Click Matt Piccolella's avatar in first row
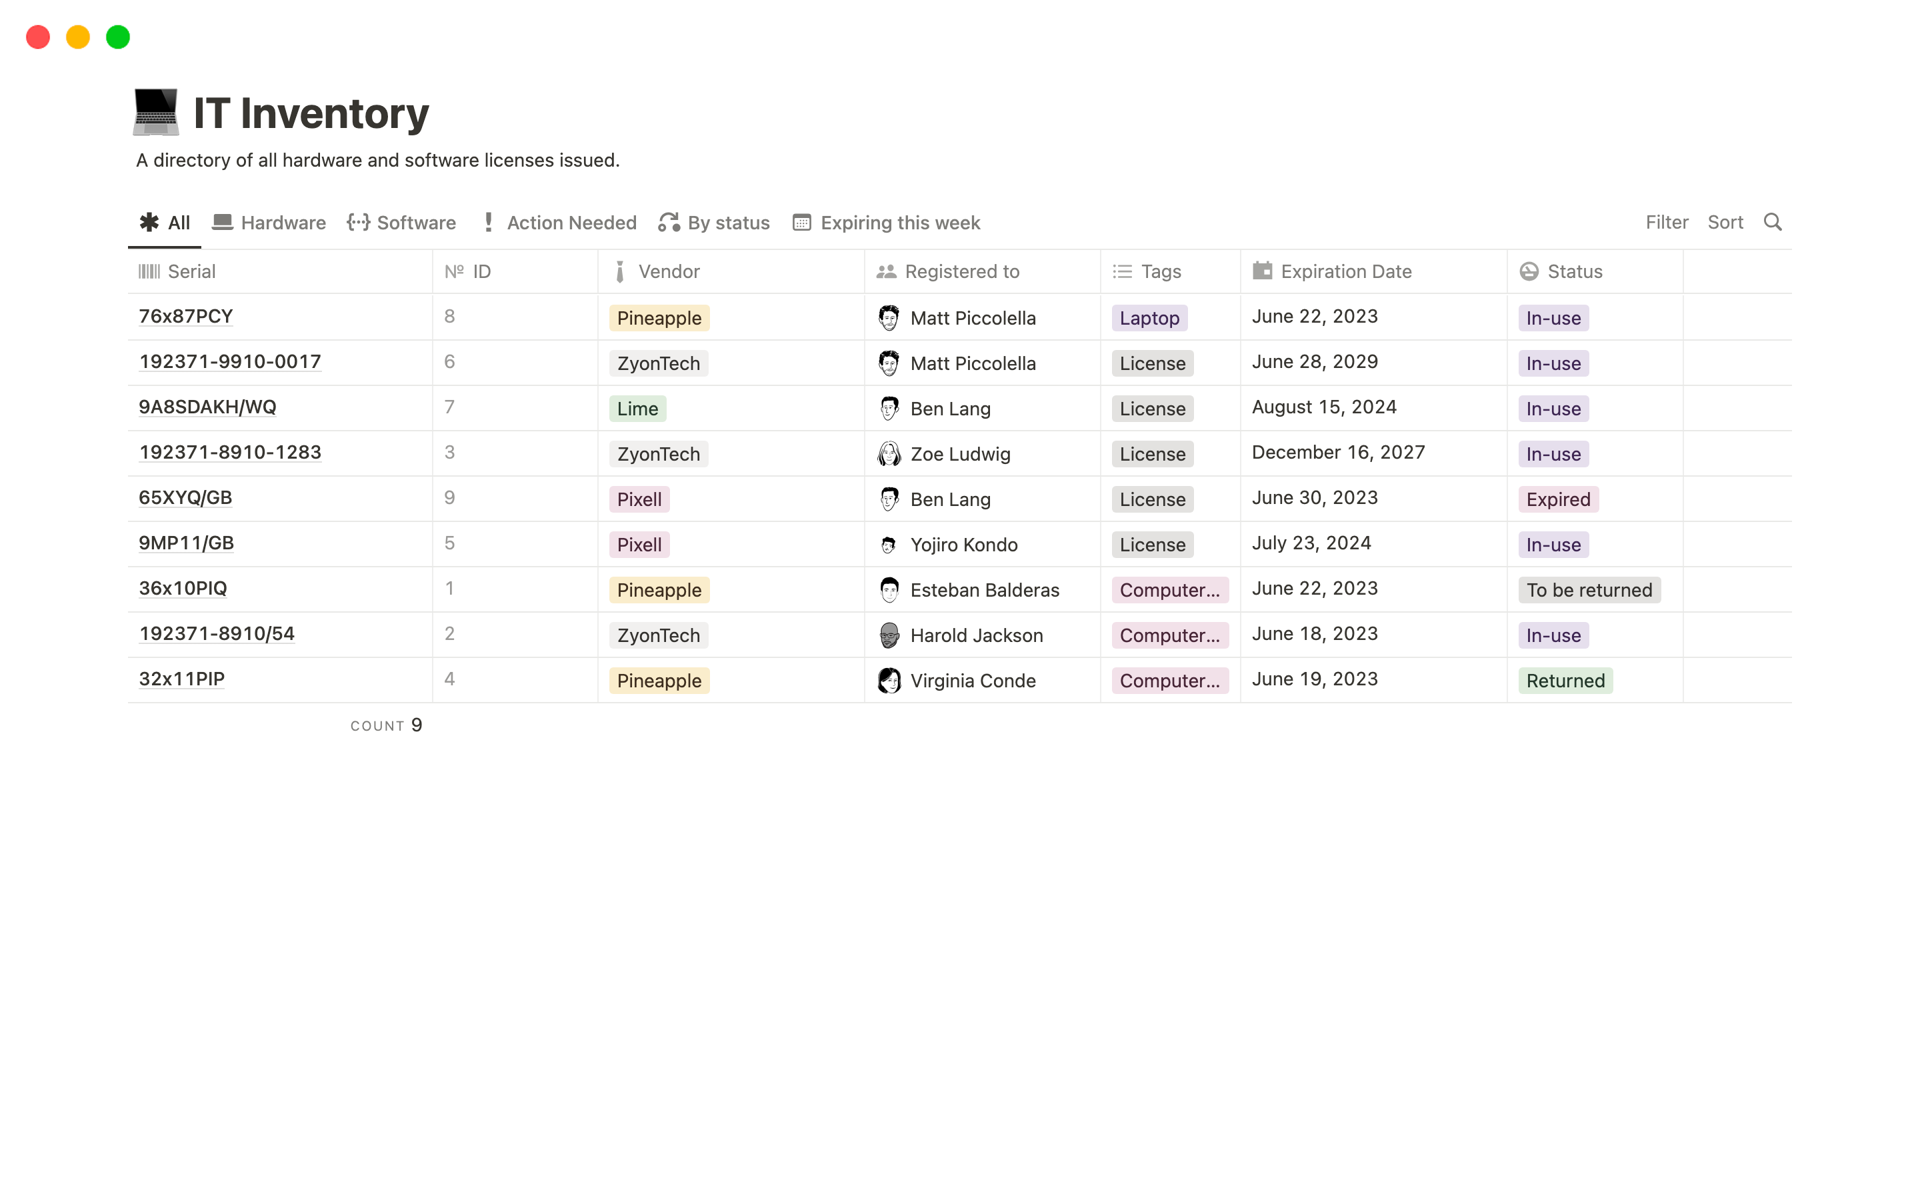The width and height of the screenshot is (1920, 1200). 888,318
